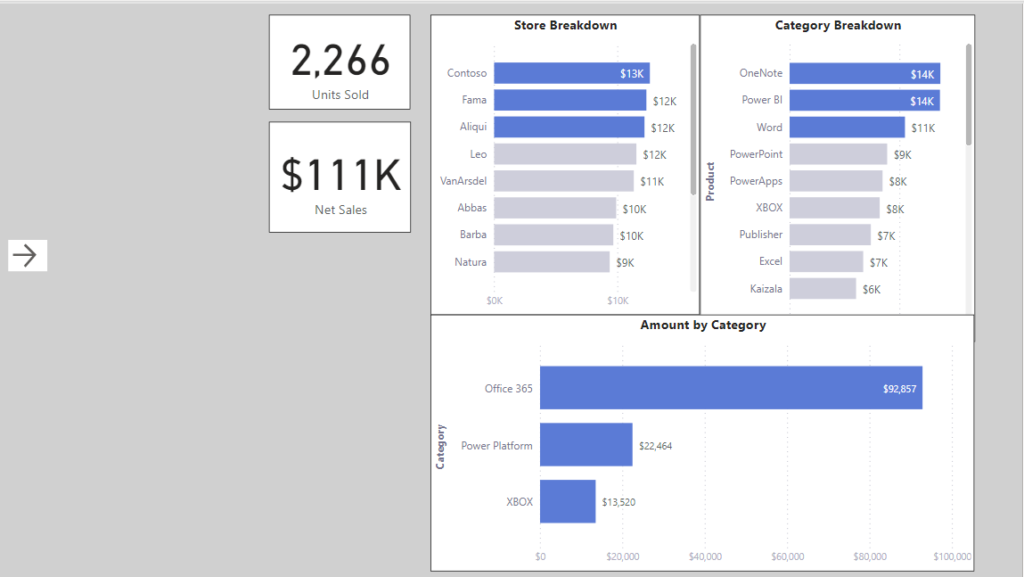Click the Publisher axis label
This screenshot has height=577, width=1024.
coord(760,234)
